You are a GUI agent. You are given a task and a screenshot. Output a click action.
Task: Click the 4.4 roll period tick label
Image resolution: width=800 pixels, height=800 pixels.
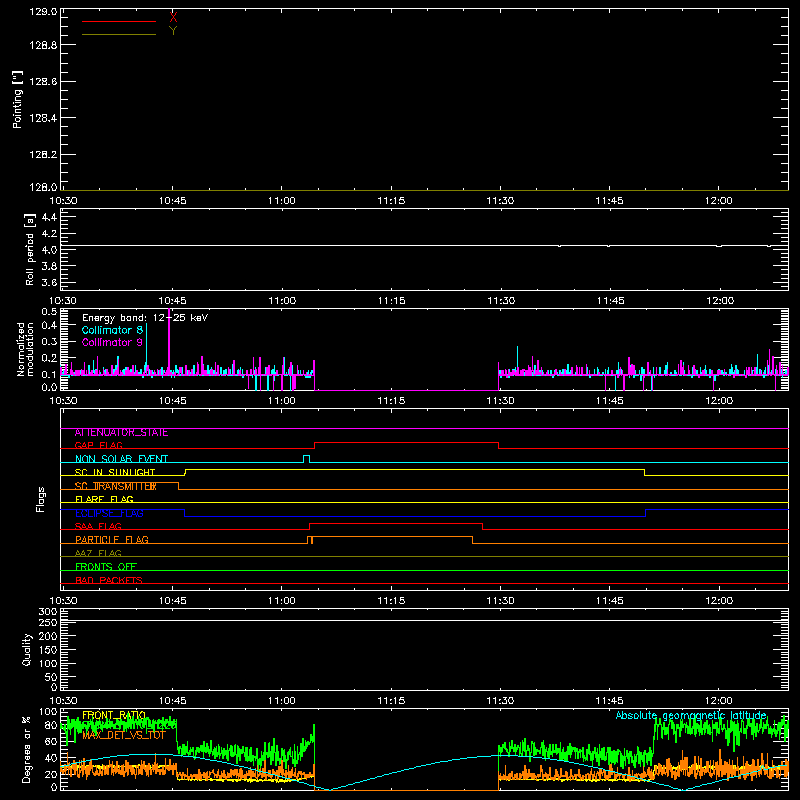(x=49, y=217)
